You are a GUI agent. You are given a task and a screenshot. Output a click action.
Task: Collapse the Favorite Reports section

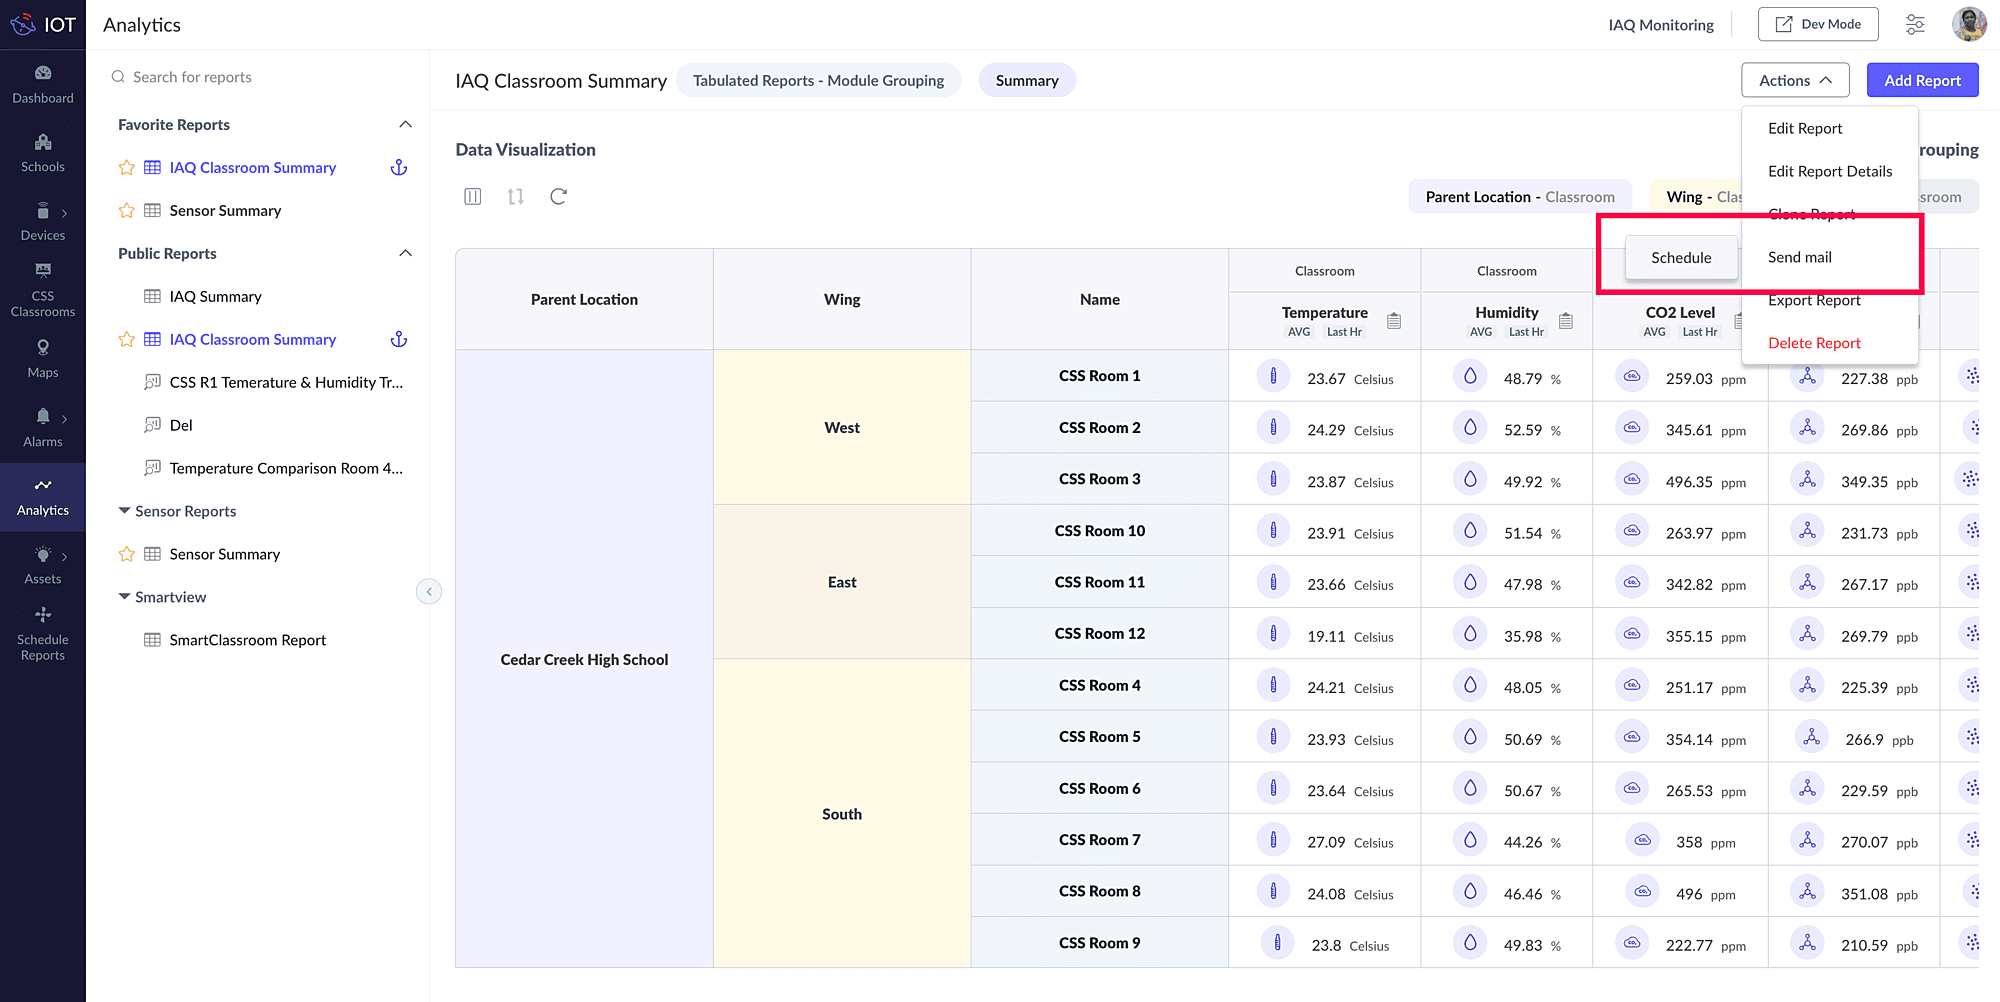coord(405,125)
